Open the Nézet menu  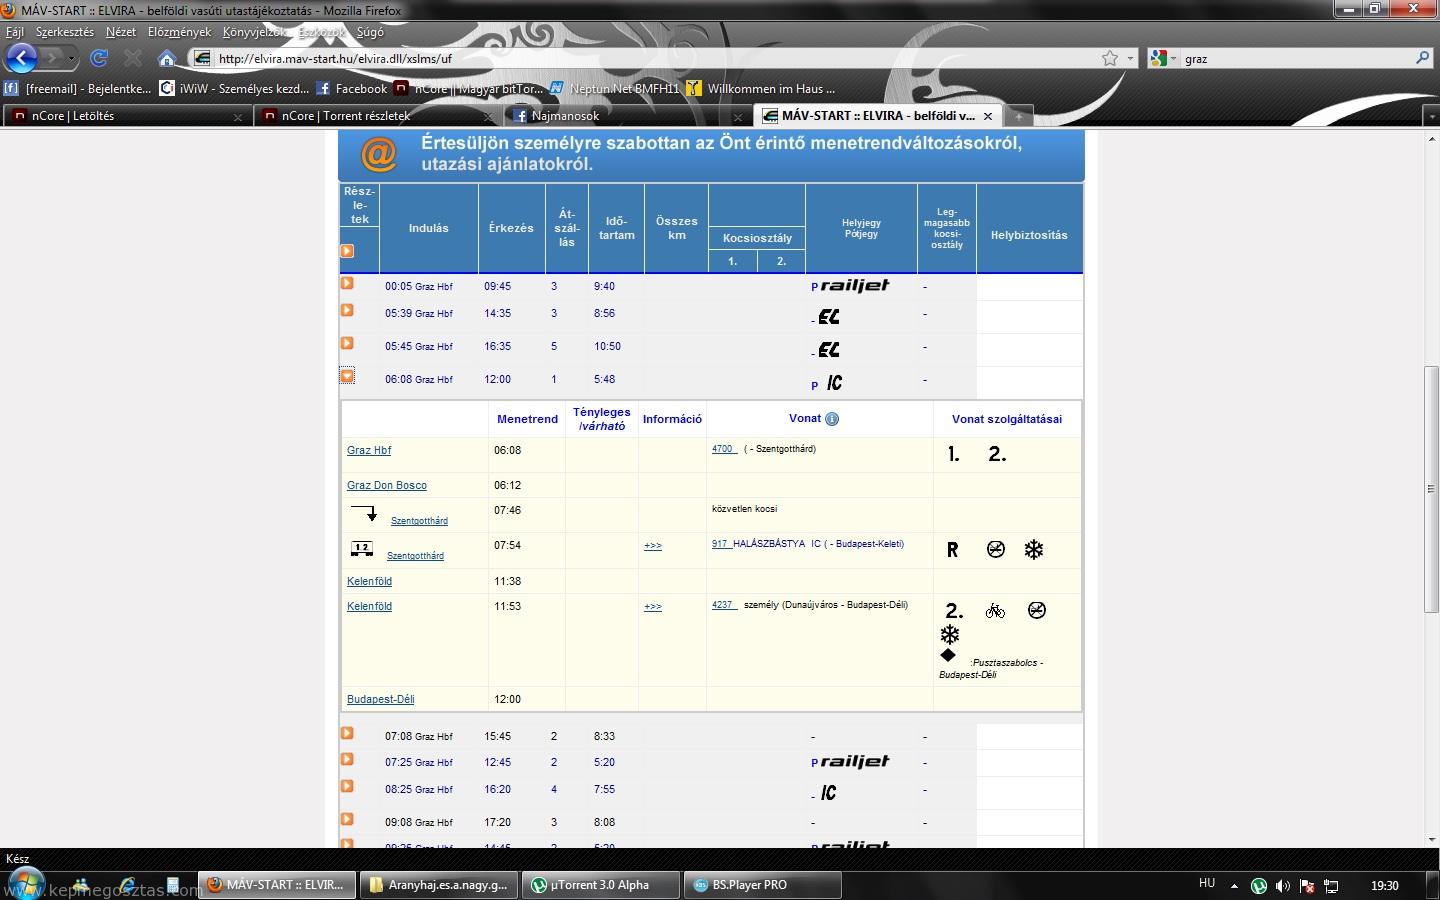[121, 32]
